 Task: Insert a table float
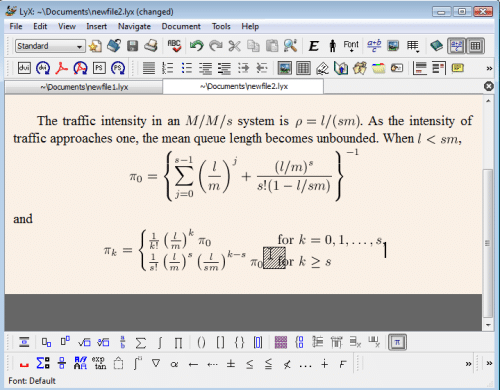click(x=303, y=68)
